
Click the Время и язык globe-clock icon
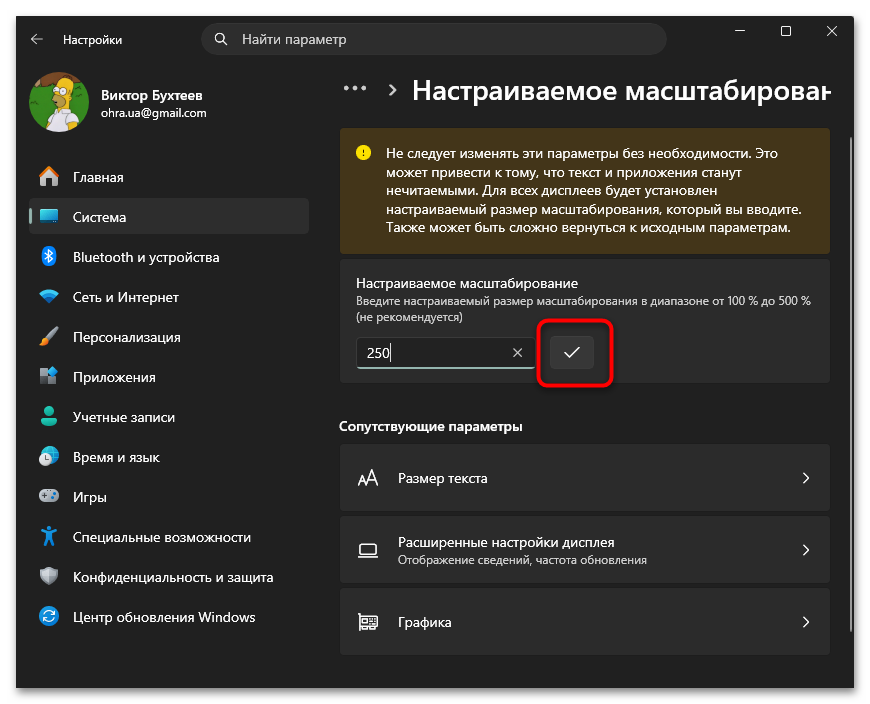(x=49, y=457)
